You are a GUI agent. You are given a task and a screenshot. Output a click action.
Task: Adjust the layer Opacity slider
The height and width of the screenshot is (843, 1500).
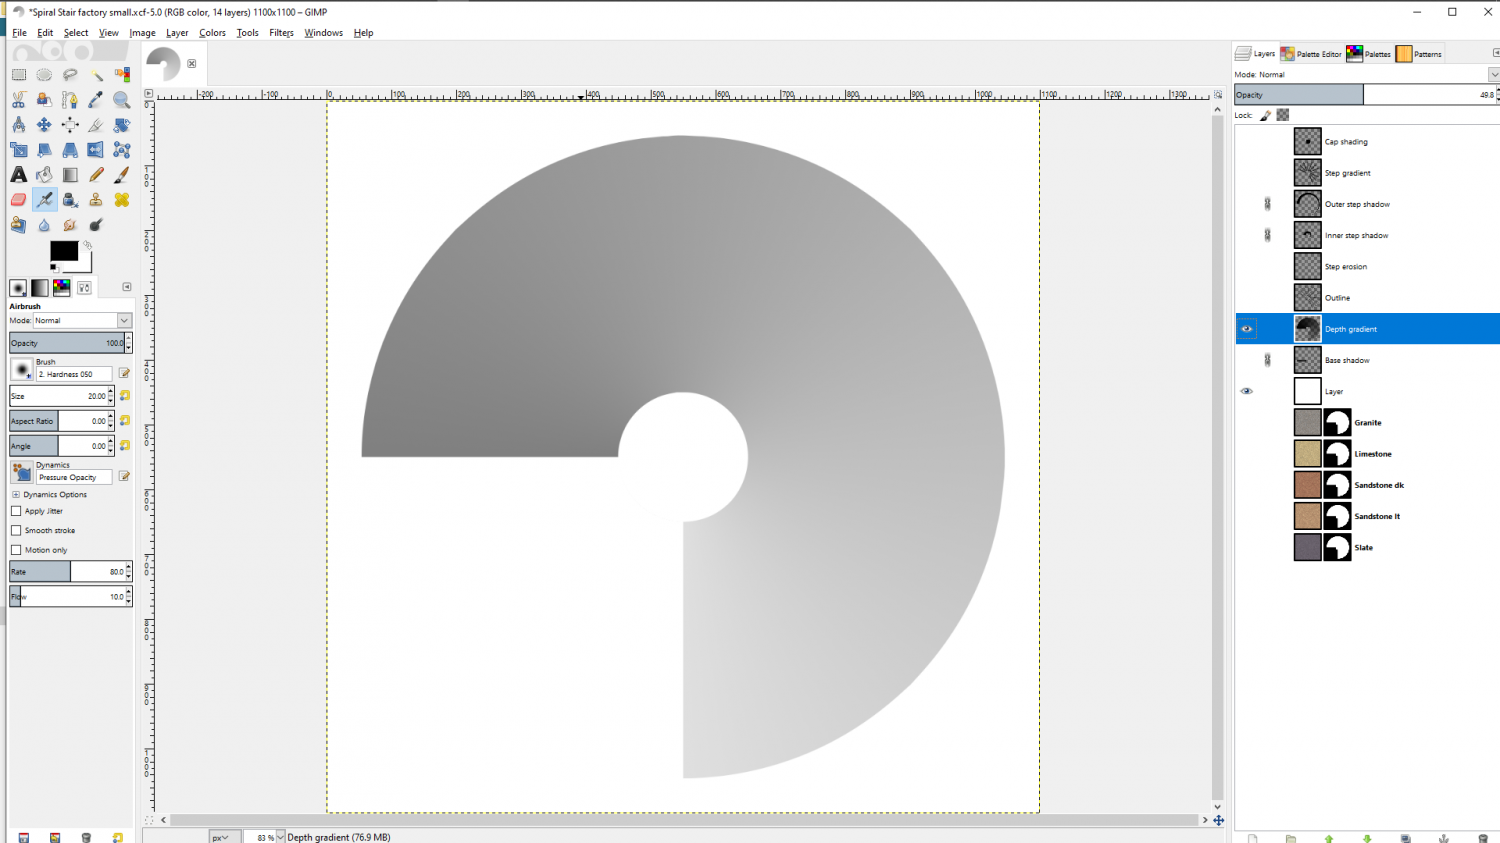point(1363,95)
